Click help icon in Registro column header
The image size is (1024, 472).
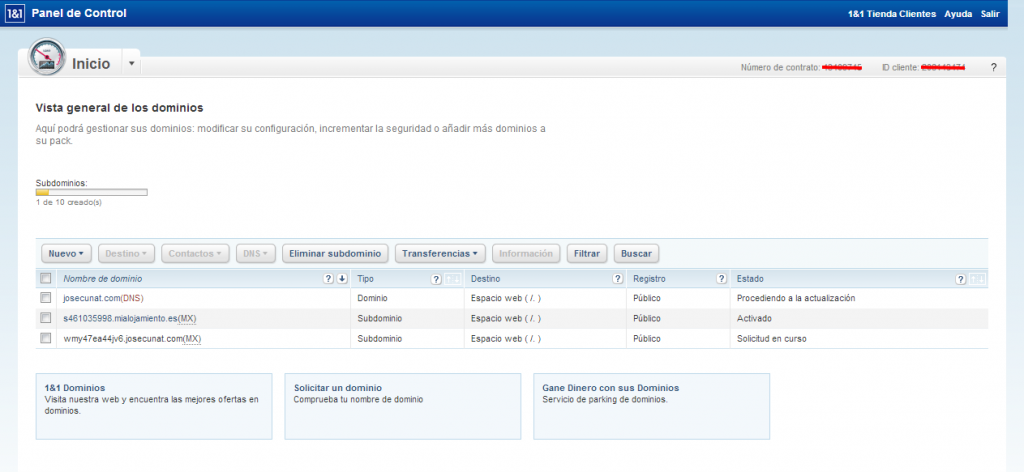721,279
